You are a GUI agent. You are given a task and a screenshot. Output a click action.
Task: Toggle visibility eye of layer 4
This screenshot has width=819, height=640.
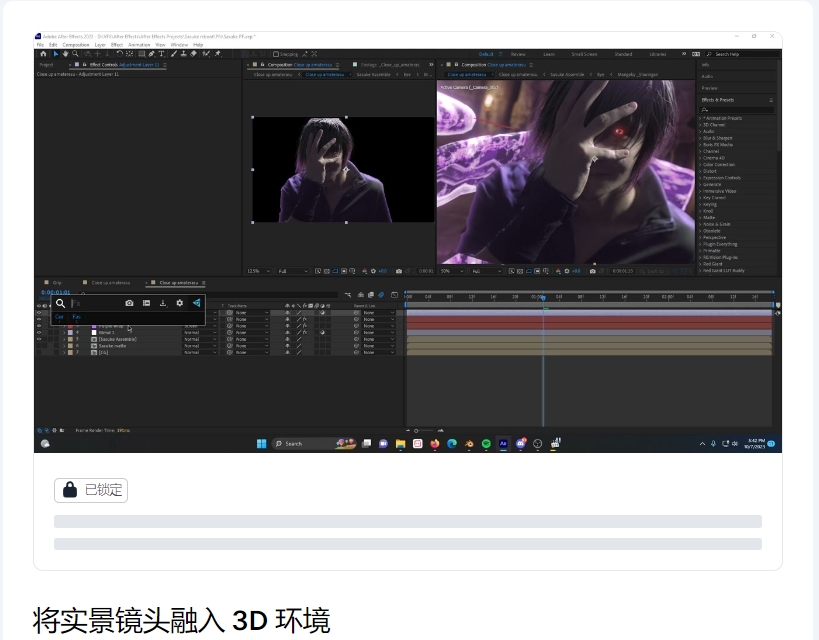tap(39, 332)
